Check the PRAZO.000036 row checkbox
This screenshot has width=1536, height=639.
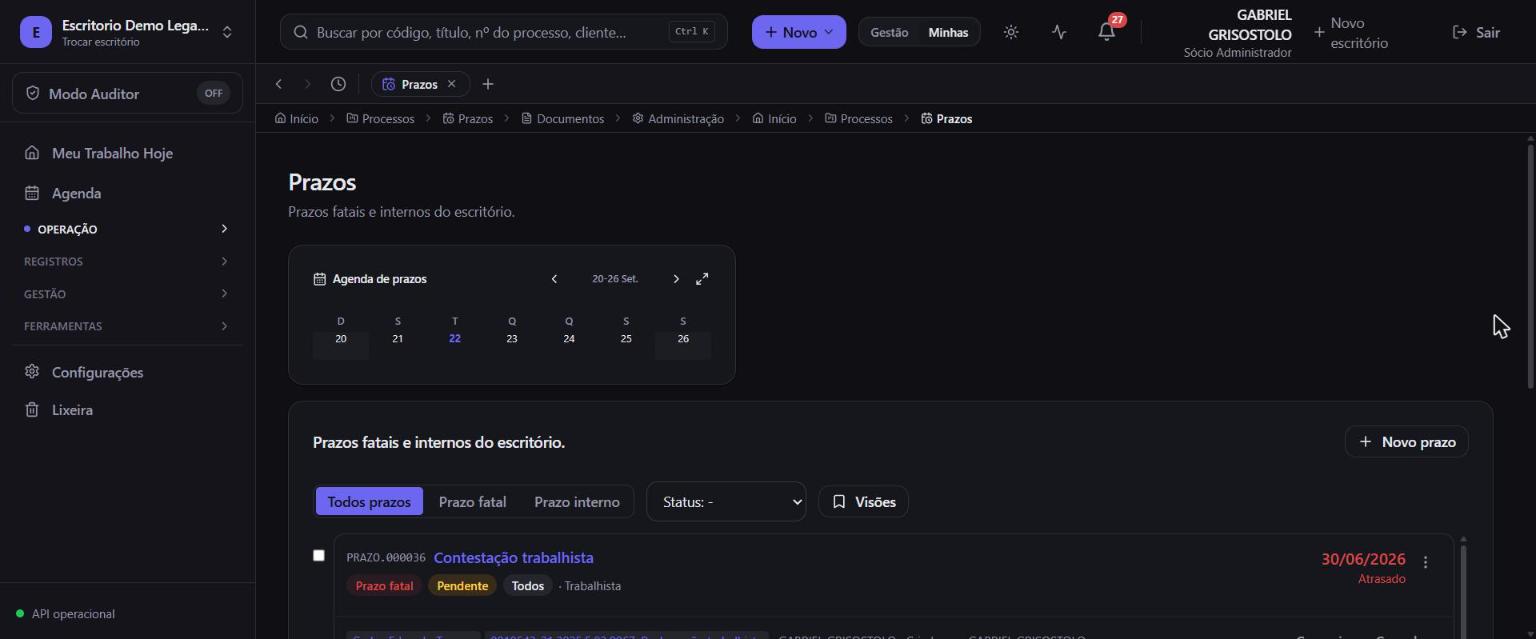[319, 555]
